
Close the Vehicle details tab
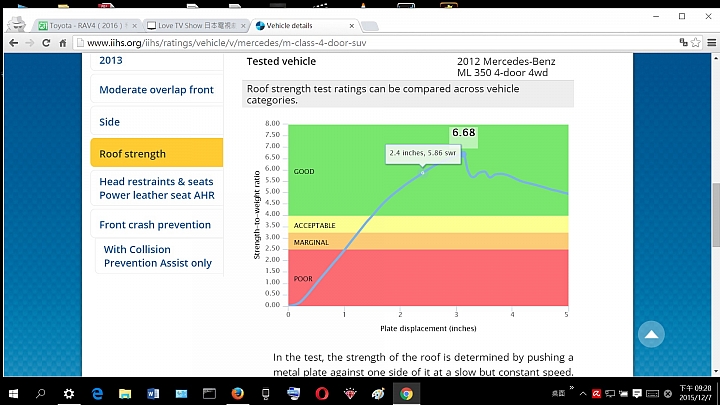click(x=352, y=26)
